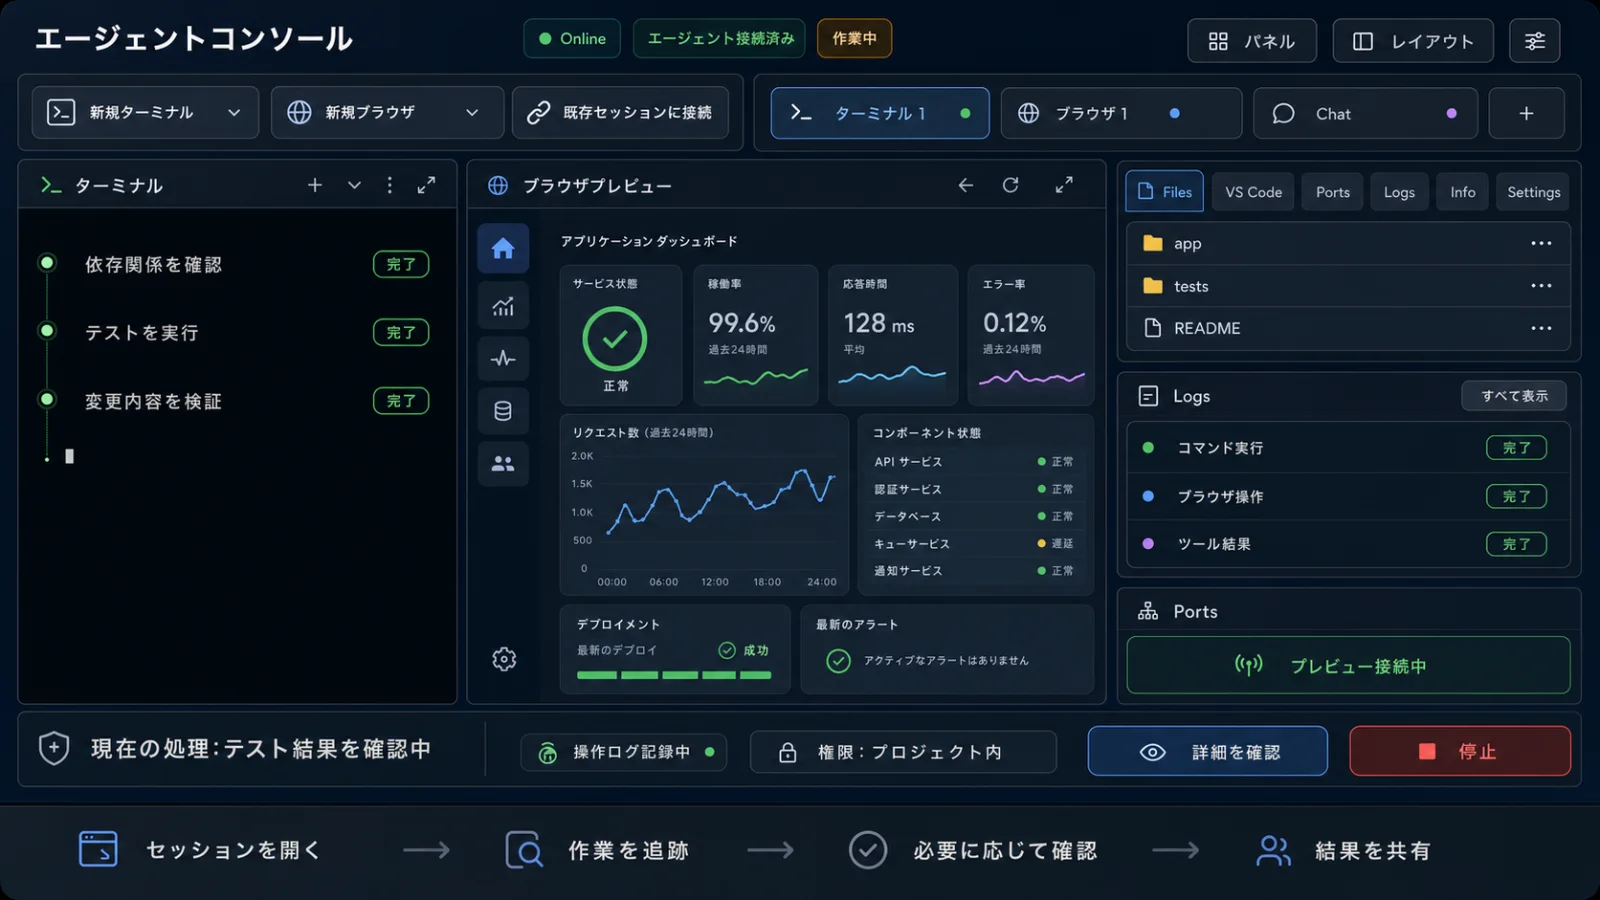Screen dimensions: 1600x900
Task: Expand browser preview to fullscreen
Action: click(x=1064, y=185)
